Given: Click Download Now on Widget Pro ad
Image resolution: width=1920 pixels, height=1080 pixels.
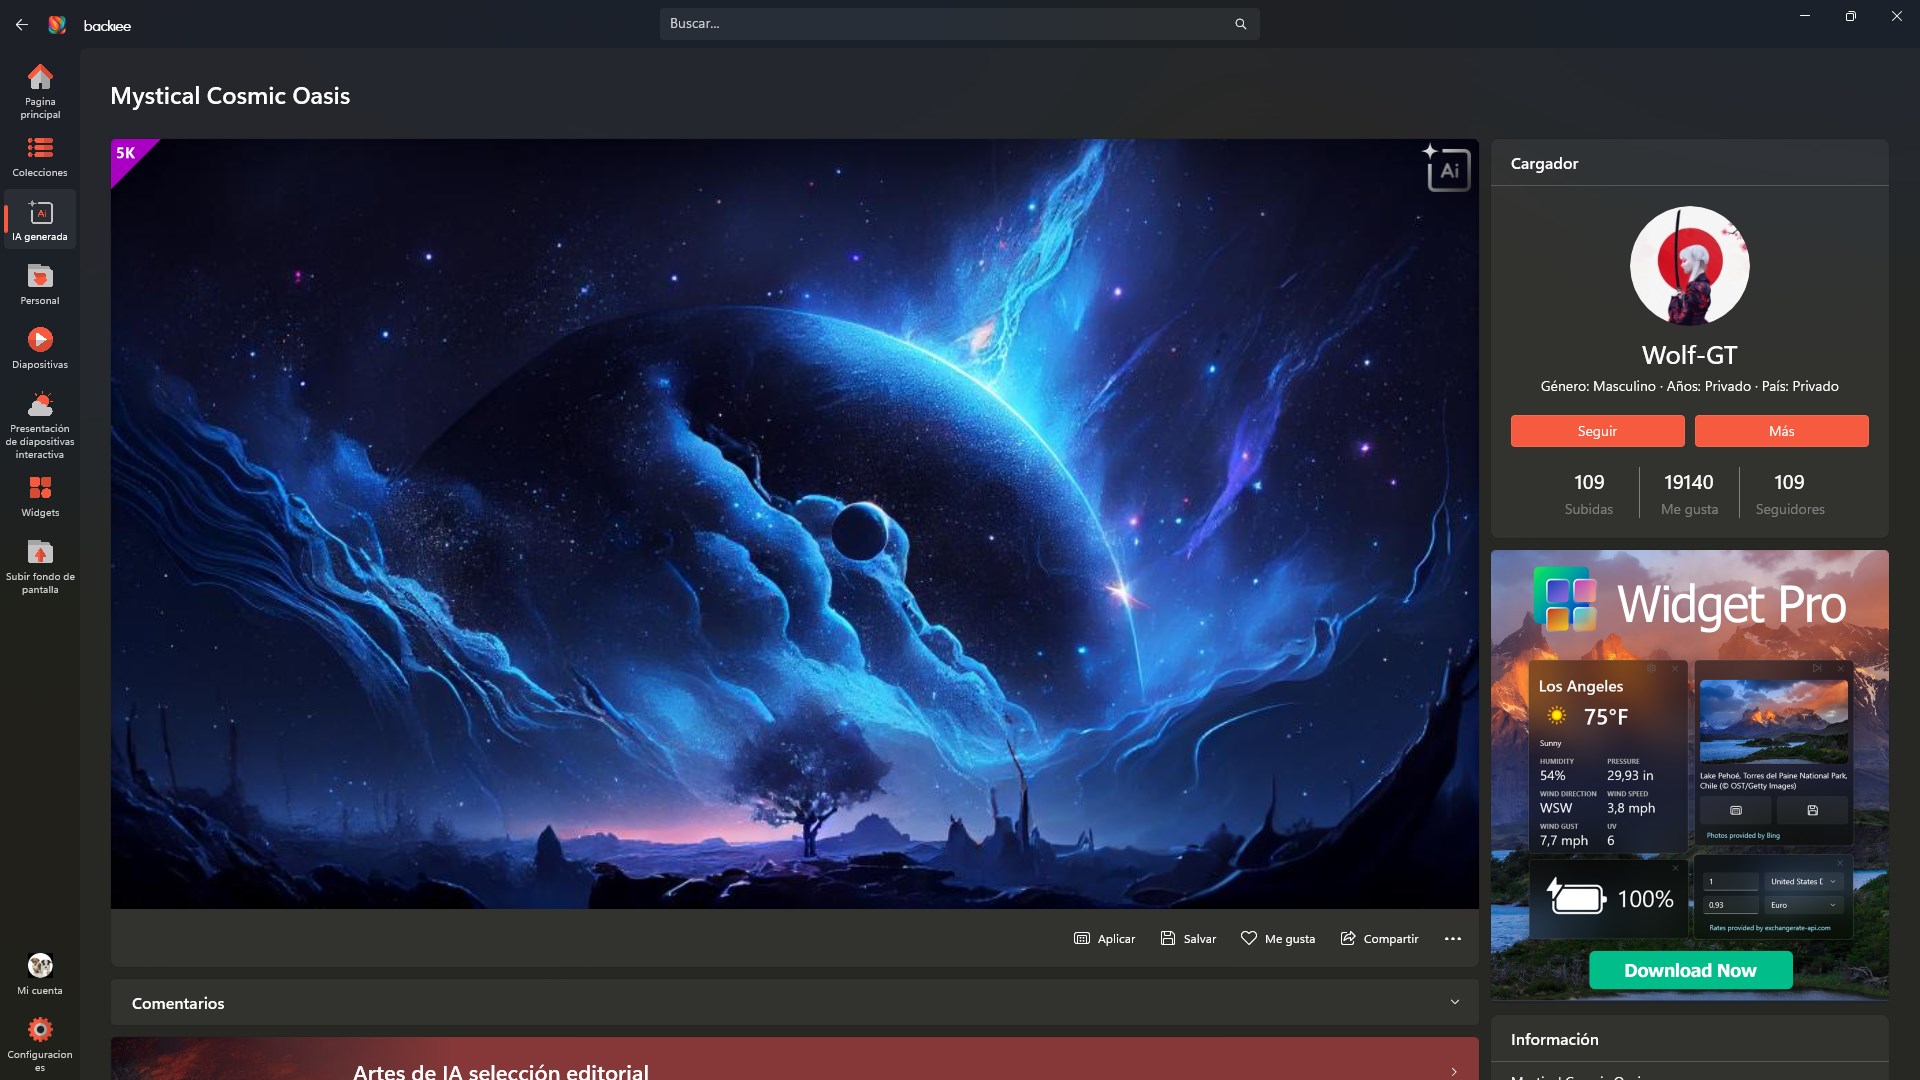Looking at the screenshot, I should 1690,971.
